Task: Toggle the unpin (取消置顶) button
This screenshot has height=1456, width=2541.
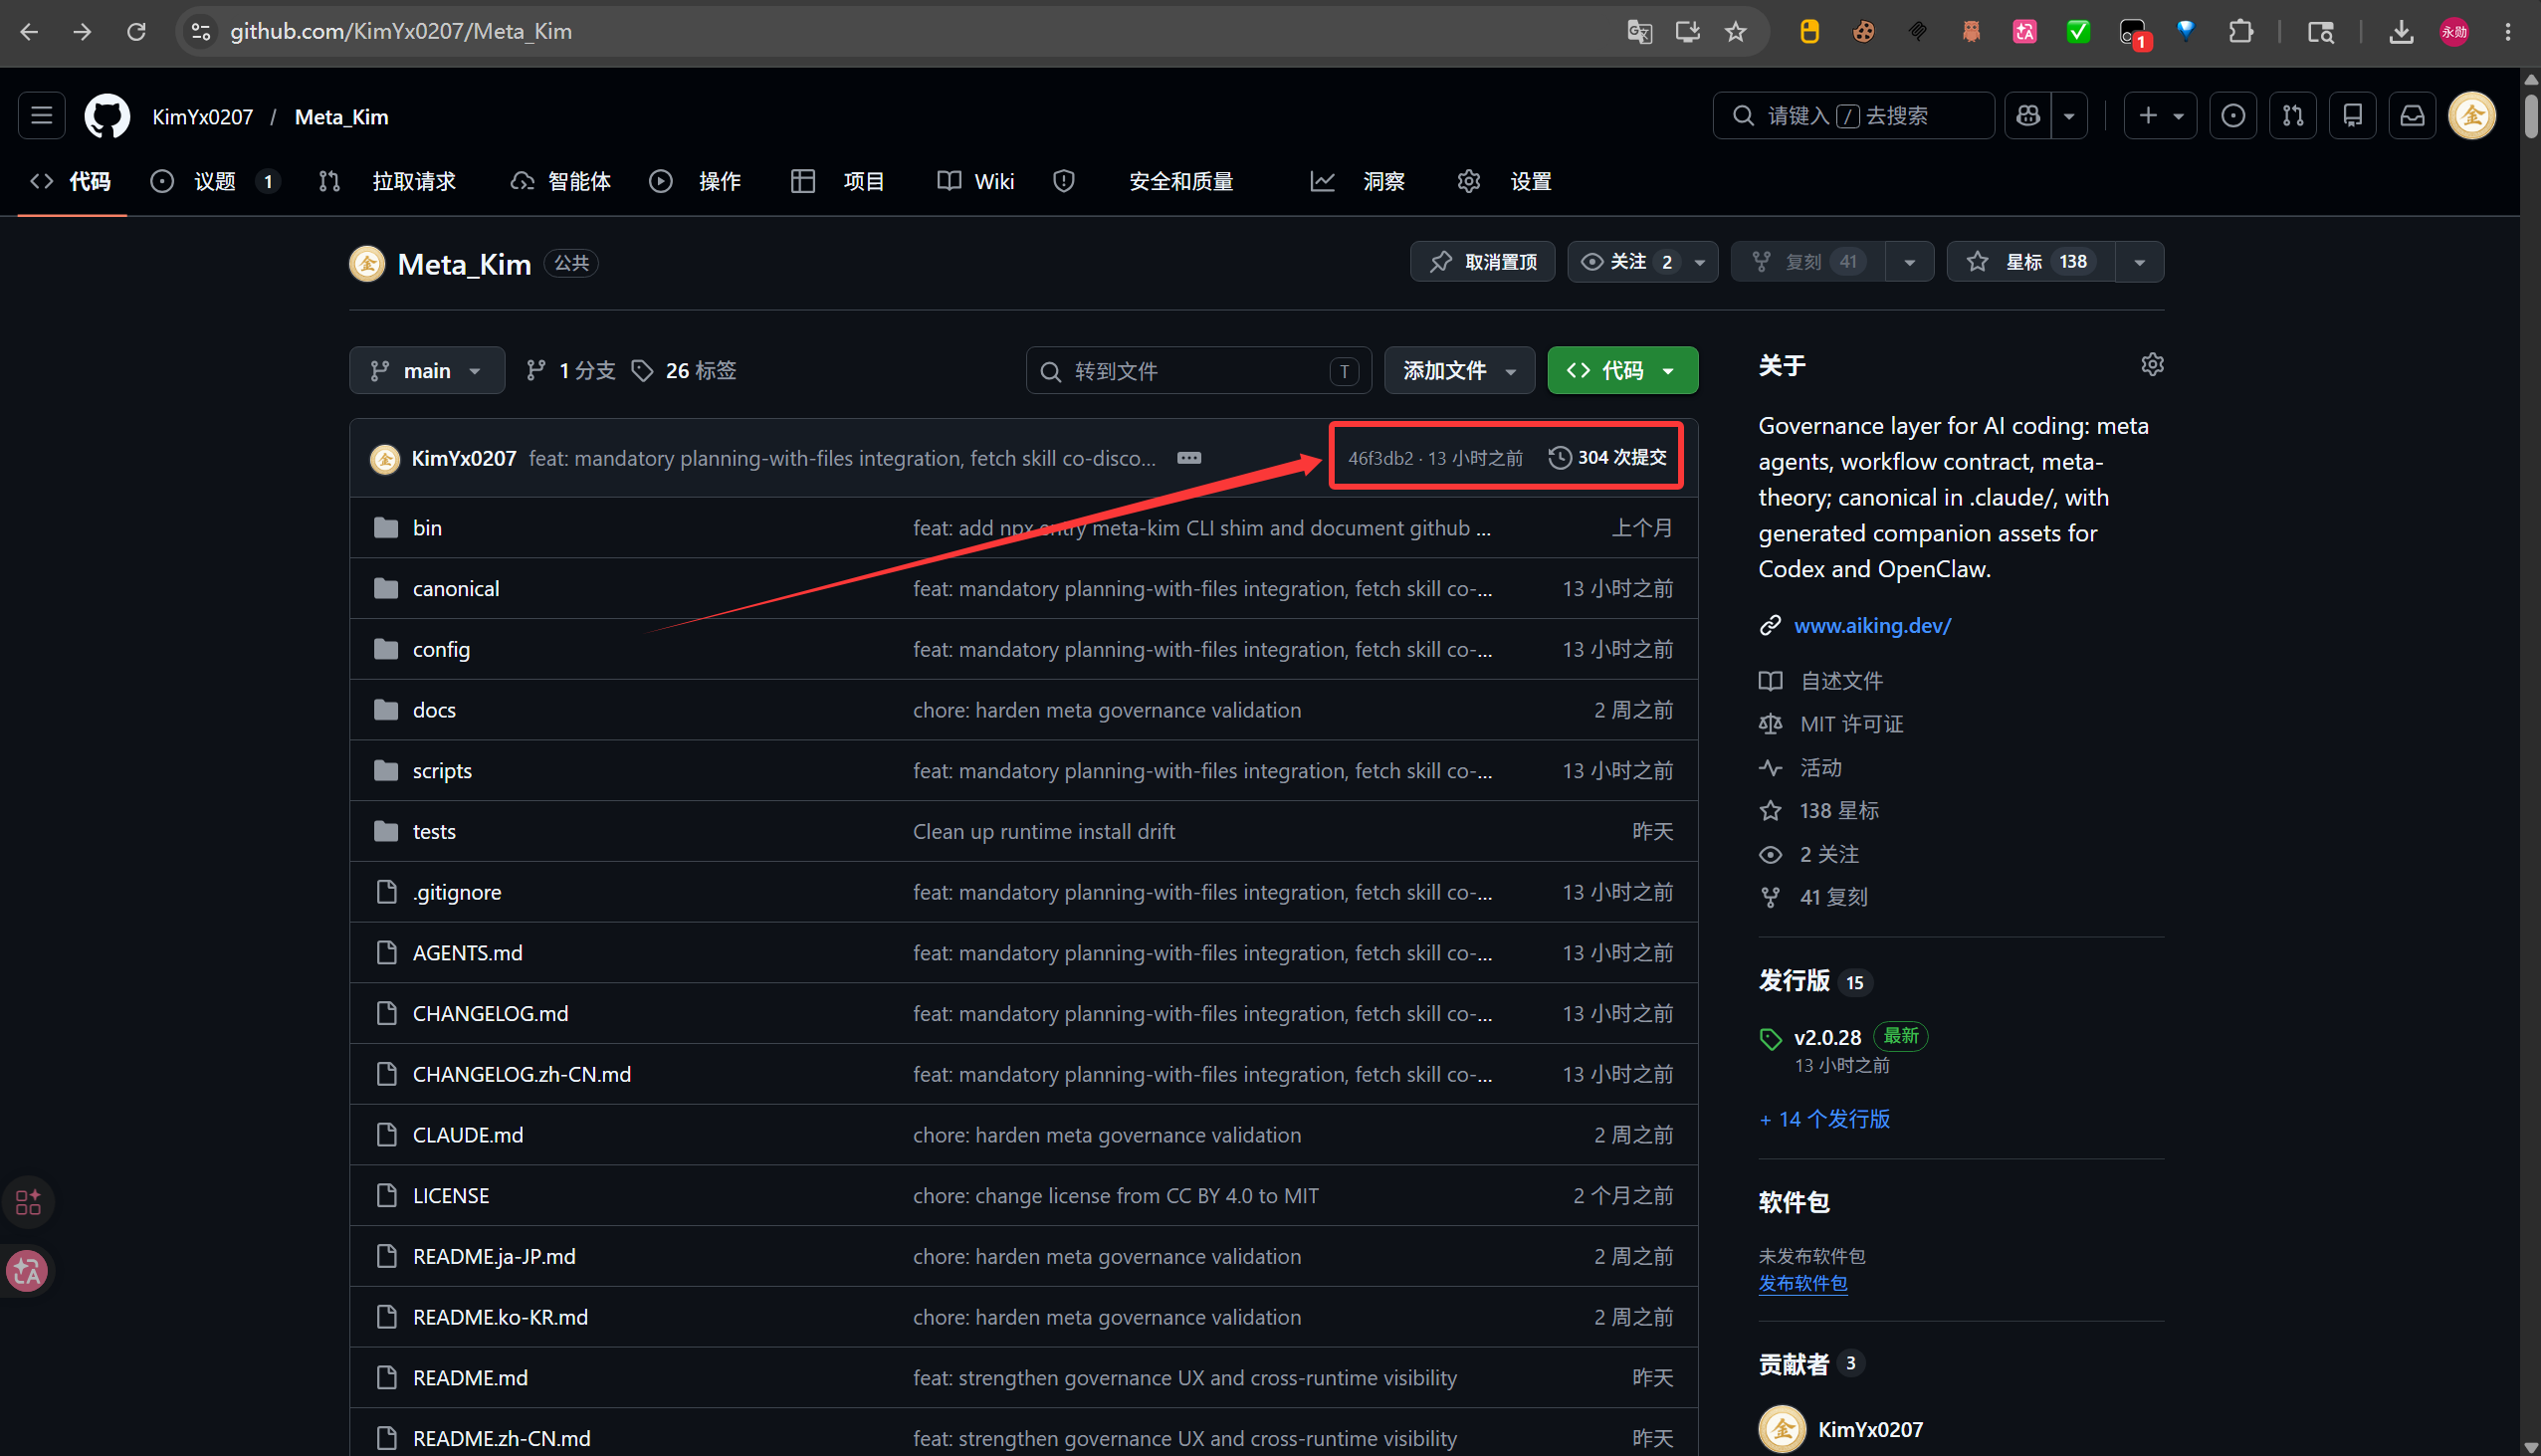Action: coord(1483,262)
